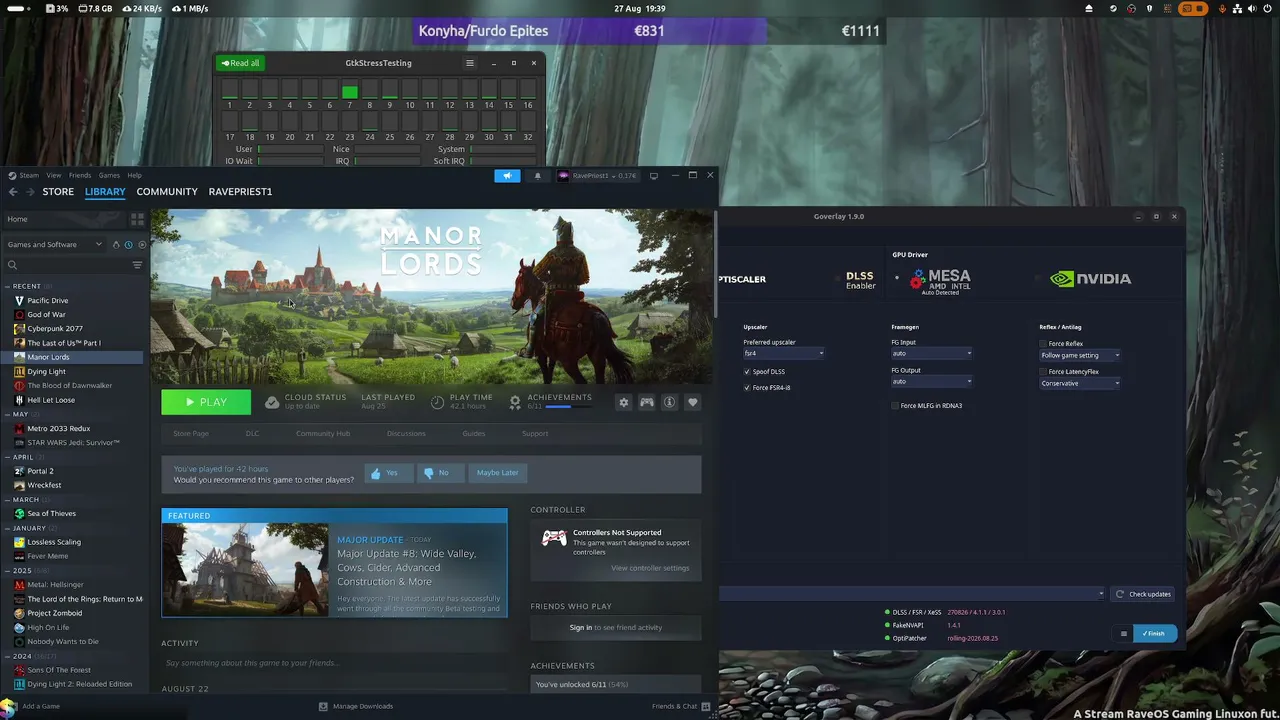The image size is (1280, 720).
Task: Open the featured Major Update #8 thumbnail
Action: (x=245, y=570)
